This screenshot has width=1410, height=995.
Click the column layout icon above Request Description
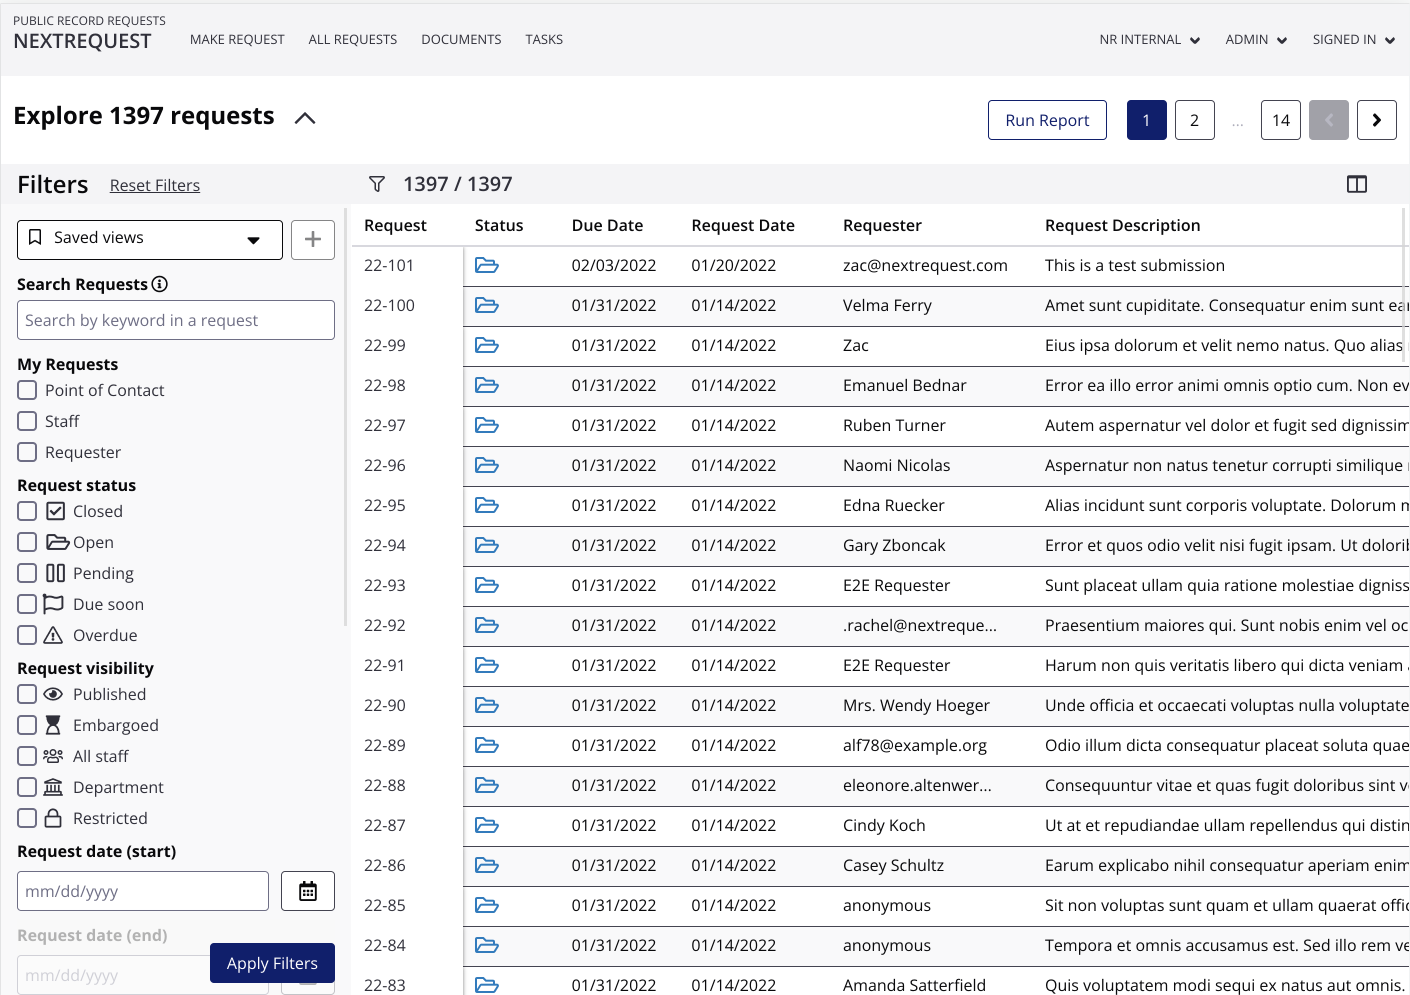coord(1357,184)
